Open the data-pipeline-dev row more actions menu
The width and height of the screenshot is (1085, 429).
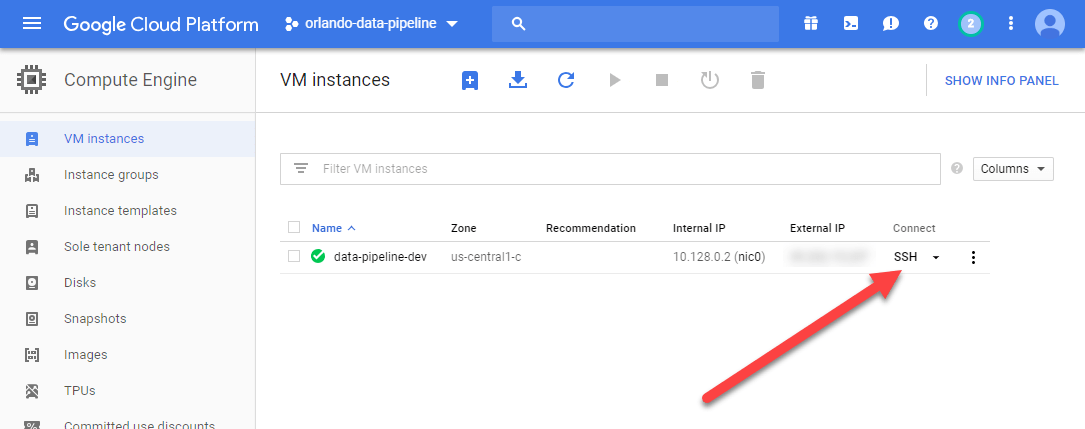973,257
